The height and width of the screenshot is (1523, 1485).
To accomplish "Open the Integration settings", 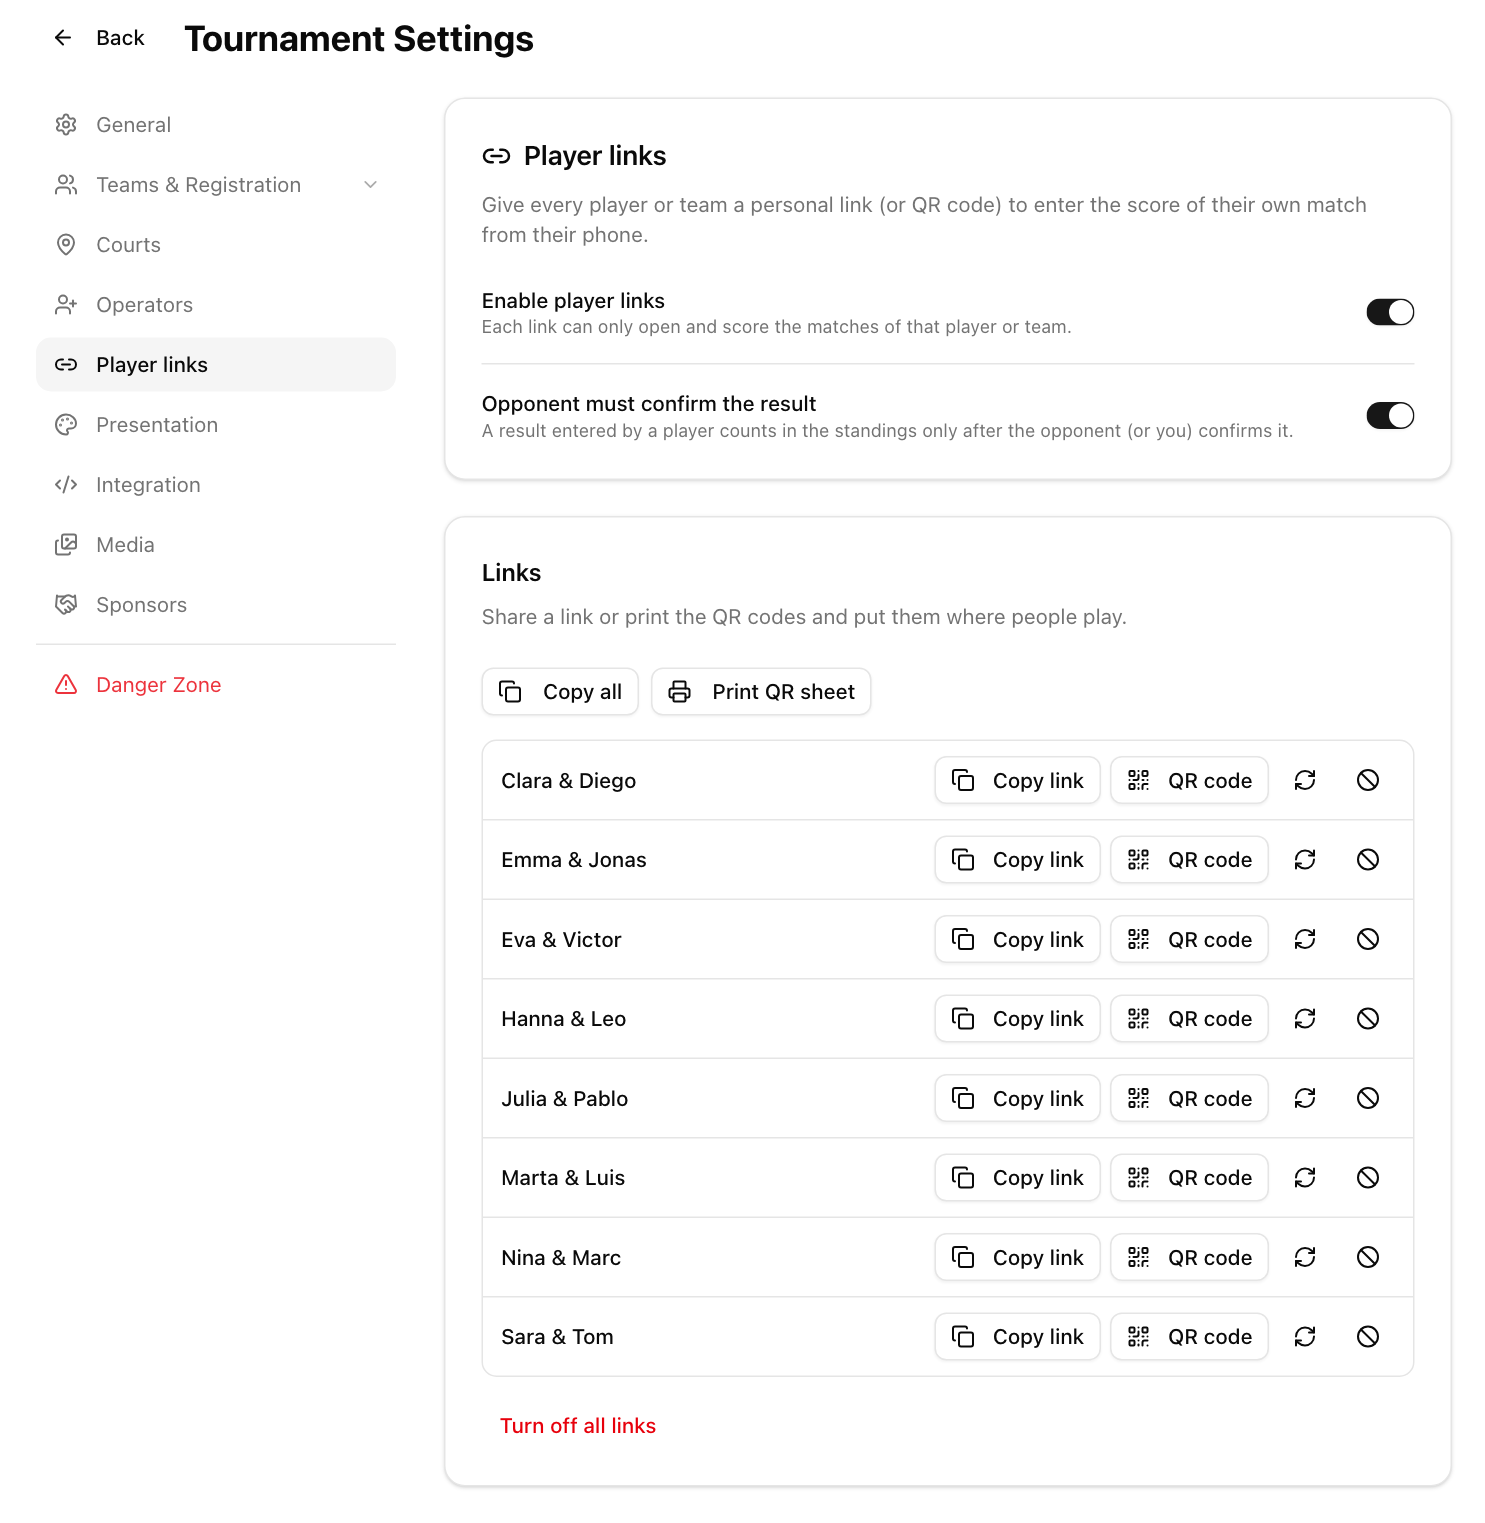I will coord(216,485).
